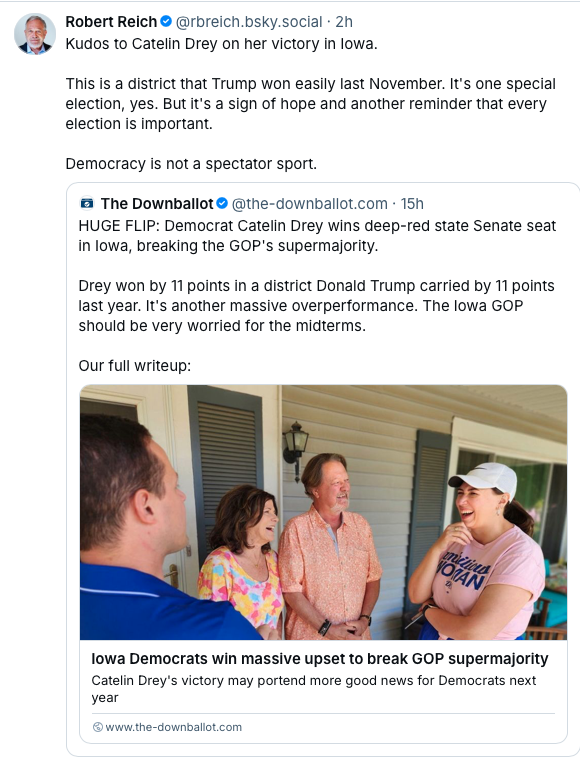Click The Downballot's blue verified badge
Viewport: 580px width, 761px height.
[222, 203]
